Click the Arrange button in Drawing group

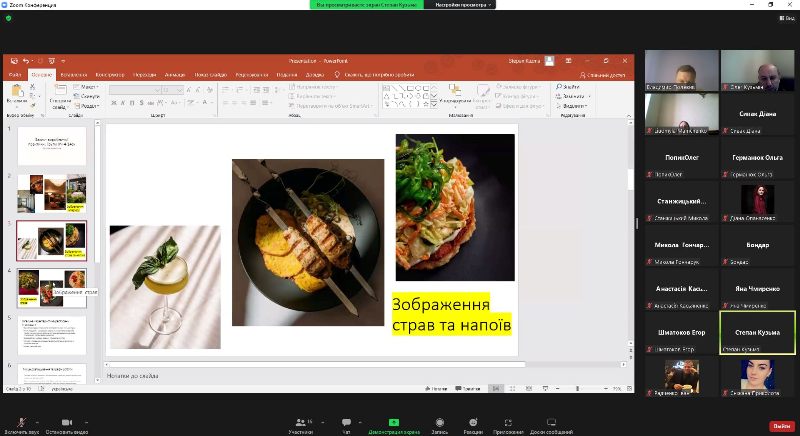pos(455,95)
